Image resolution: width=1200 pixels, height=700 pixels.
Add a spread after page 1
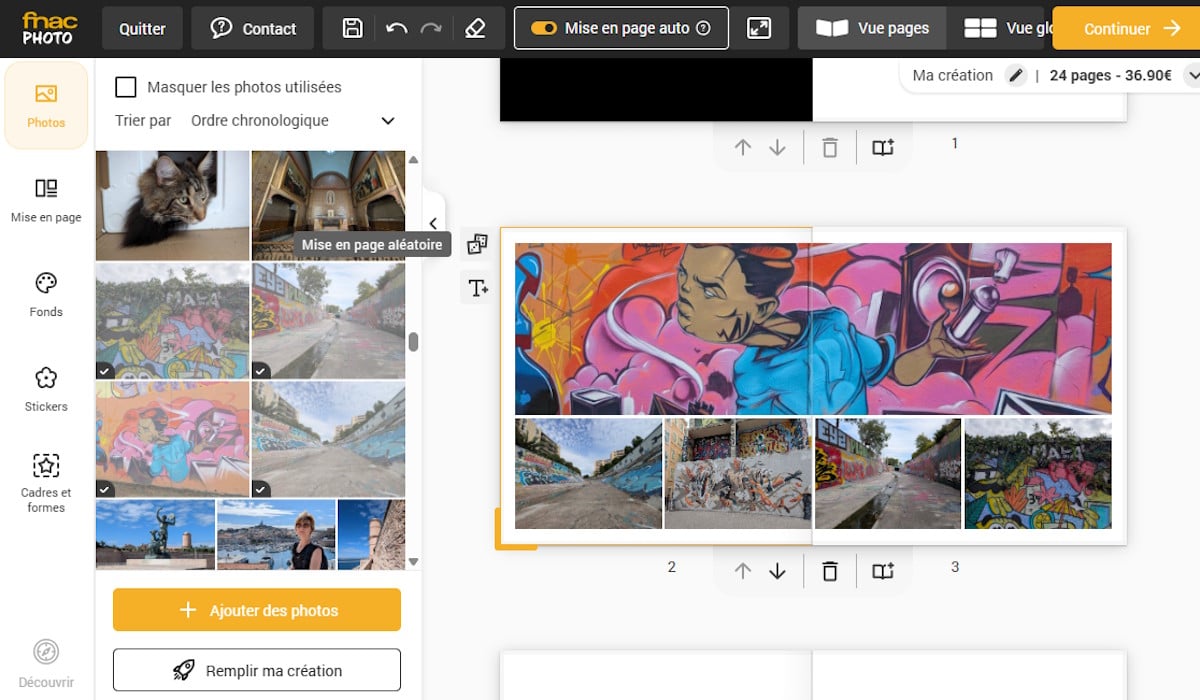(x=882, y=148)
